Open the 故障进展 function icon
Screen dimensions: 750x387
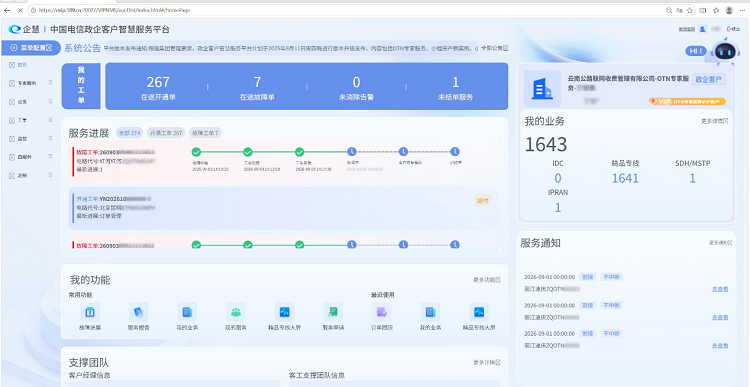pos(89,312)
